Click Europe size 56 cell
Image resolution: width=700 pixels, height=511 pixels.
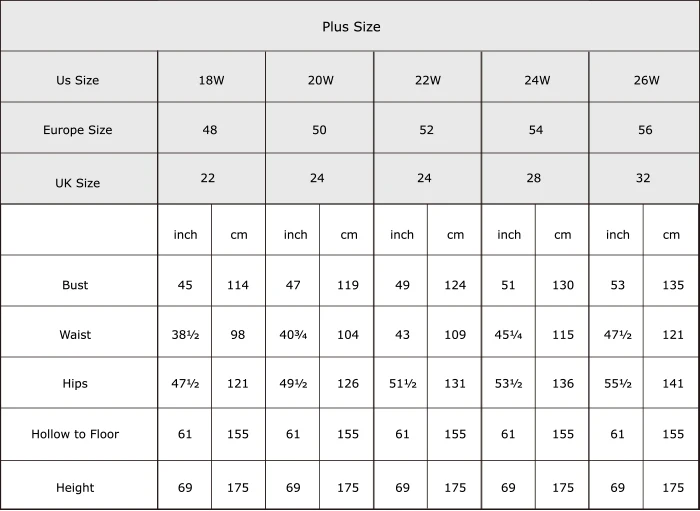(x=645, y=130)
